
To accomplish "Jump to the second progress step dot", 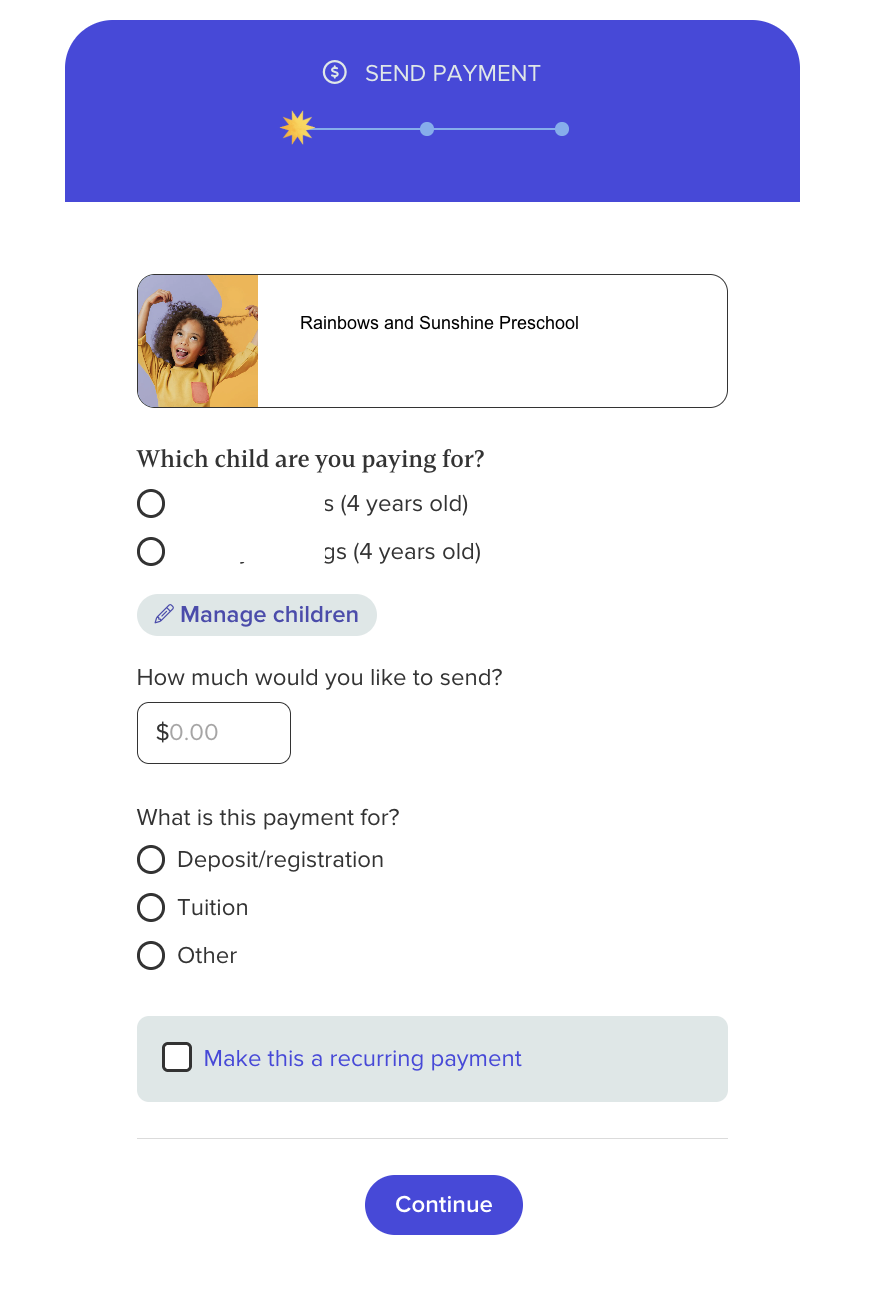I will pos(427,129).
